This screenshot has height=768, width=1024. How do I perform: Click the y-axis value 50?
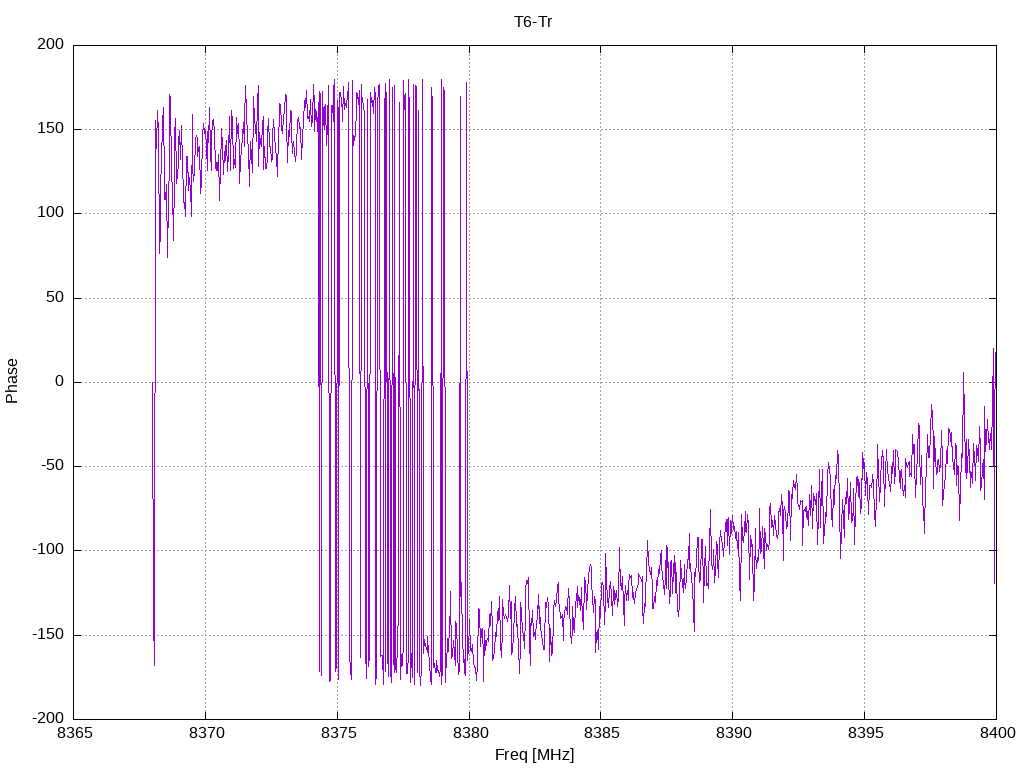[x=56, y=297]
